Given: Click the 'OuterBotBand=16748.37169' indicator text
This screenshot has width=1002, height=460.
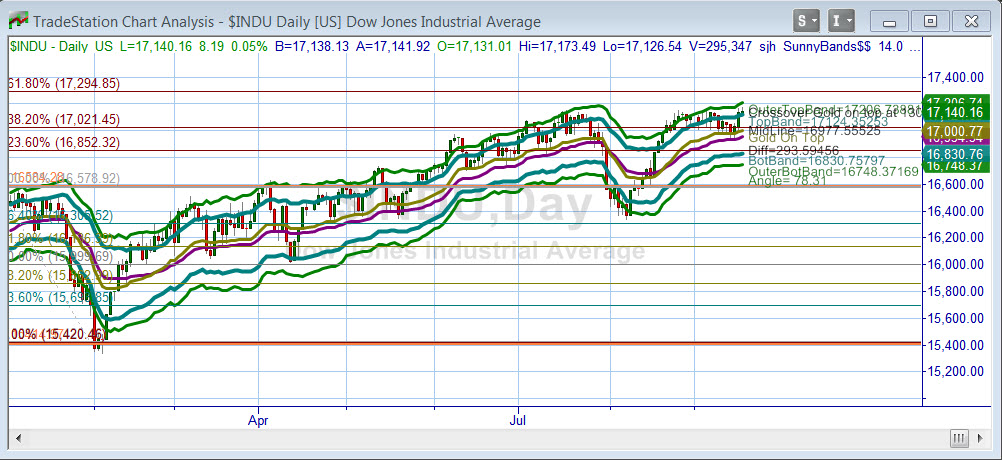Looking at the screenshot, I should coord(833,172).
